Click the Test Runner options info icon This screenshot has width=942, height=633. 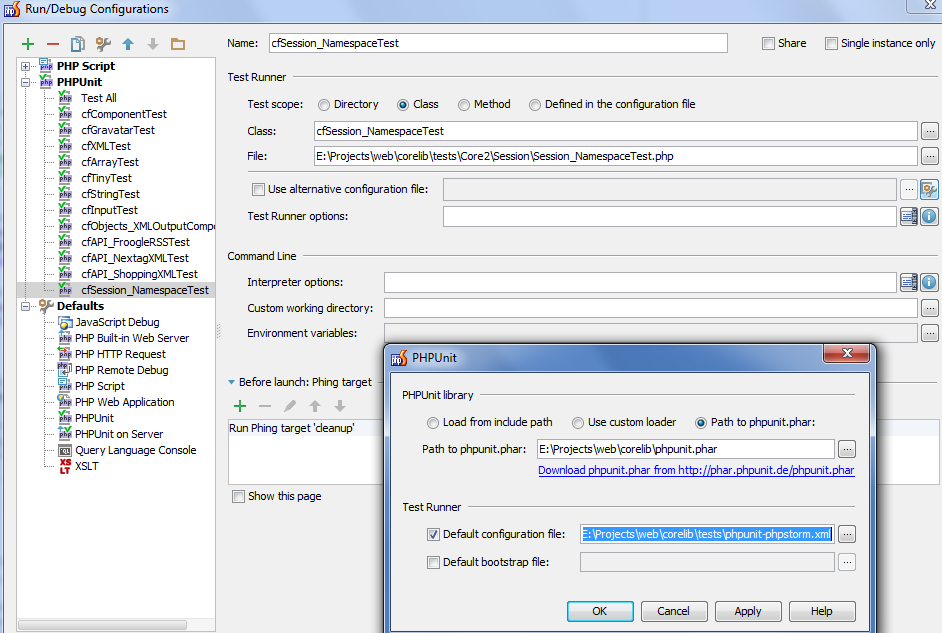click(929, 216)
